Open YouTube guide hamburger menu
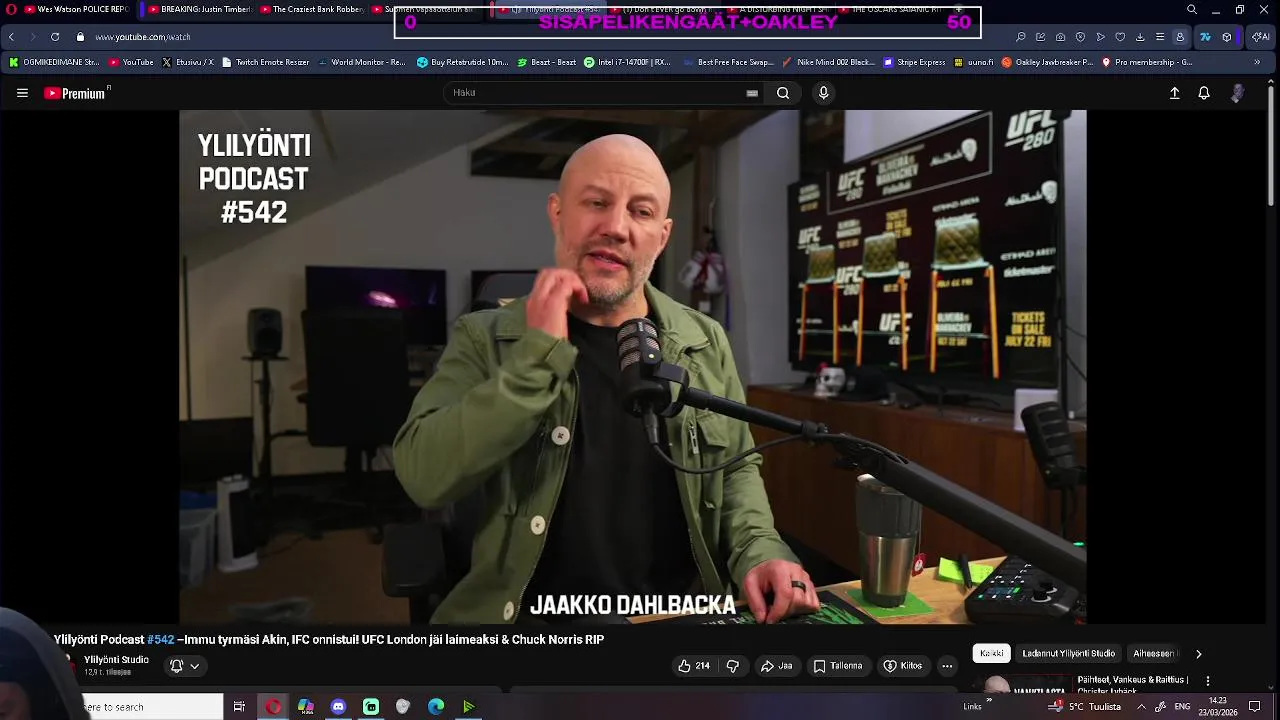1280x720 pixels. click(22, 93)
